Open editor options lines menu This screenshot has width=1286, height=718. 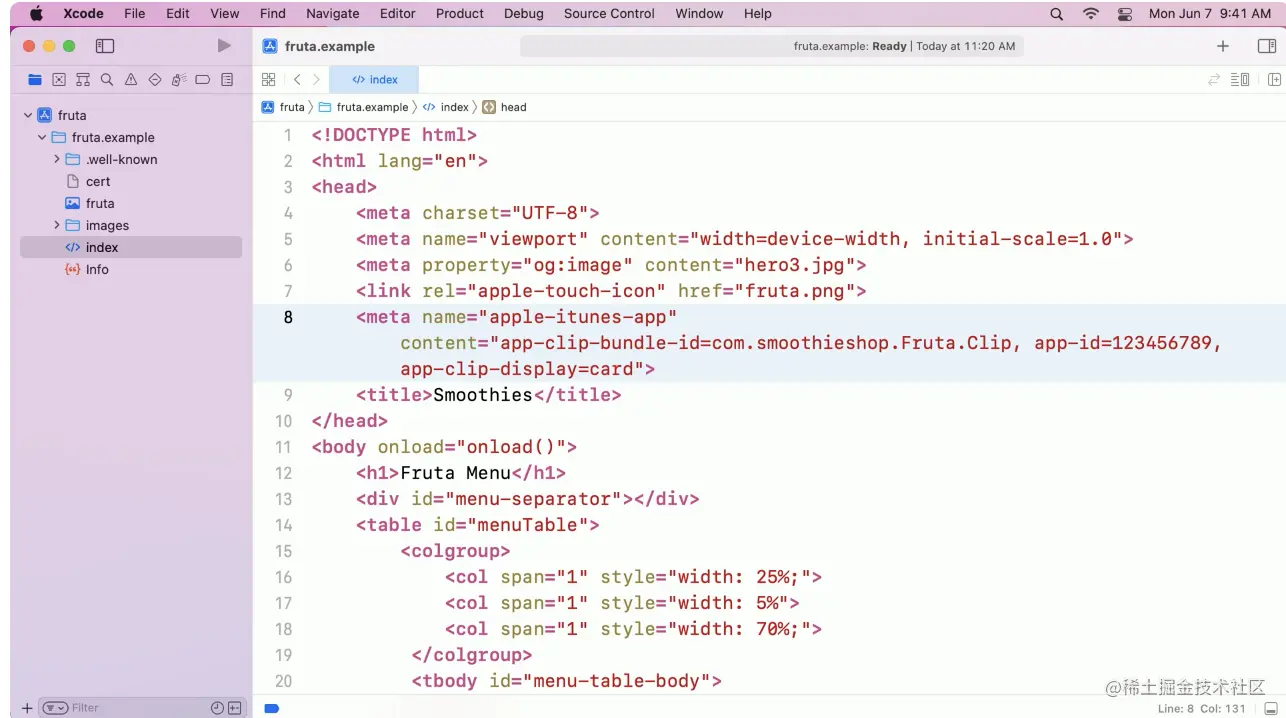(x=1240, y=80)
